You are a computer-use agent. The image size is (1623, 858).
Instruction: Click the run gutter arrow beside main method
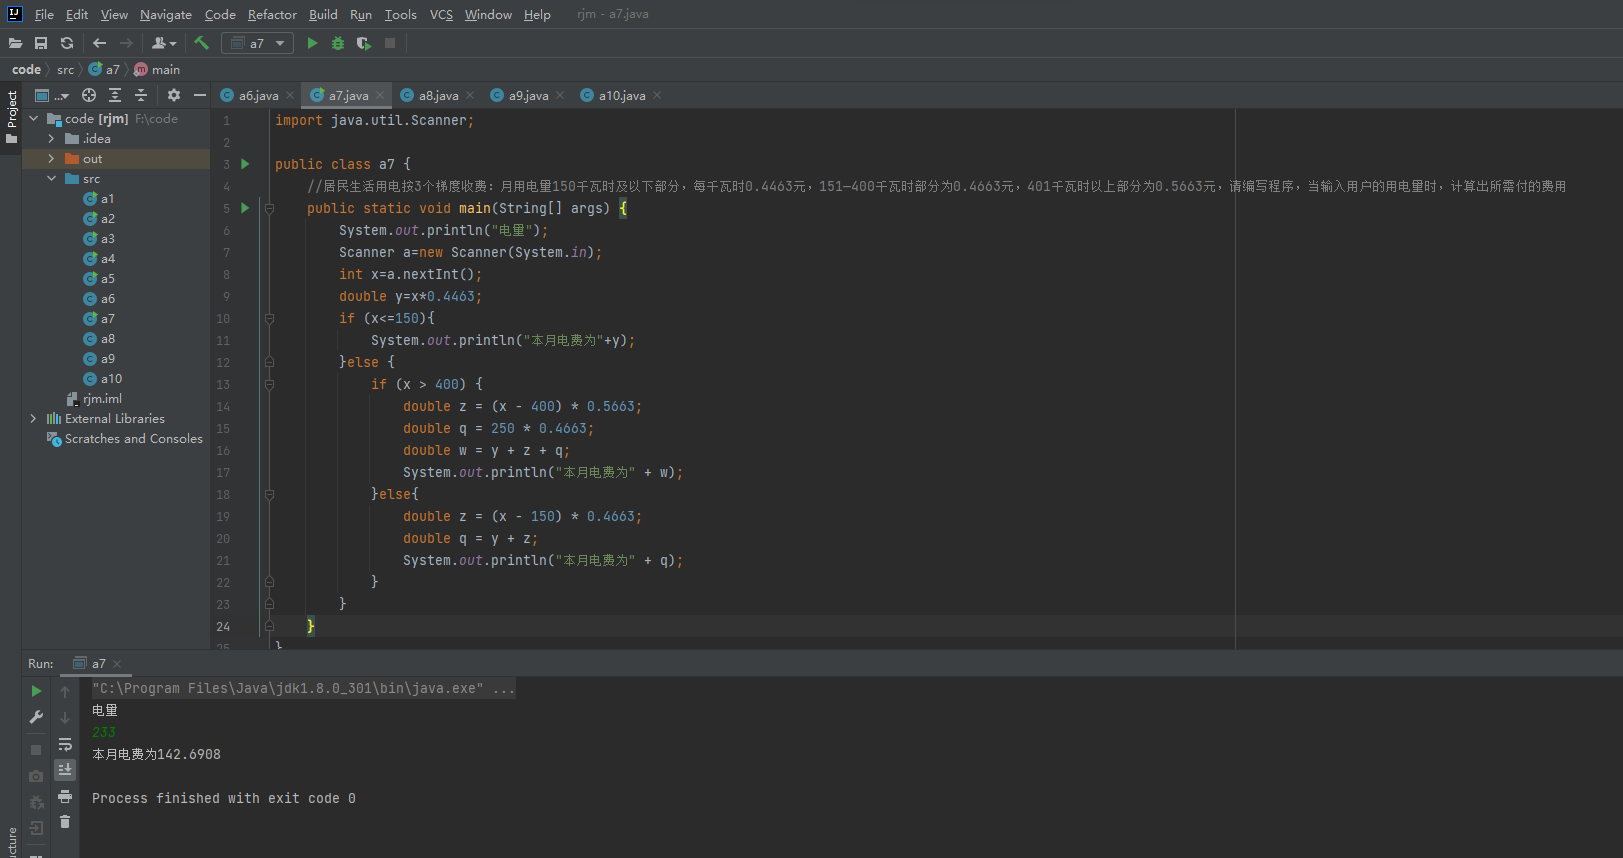(x=245, y=208)
